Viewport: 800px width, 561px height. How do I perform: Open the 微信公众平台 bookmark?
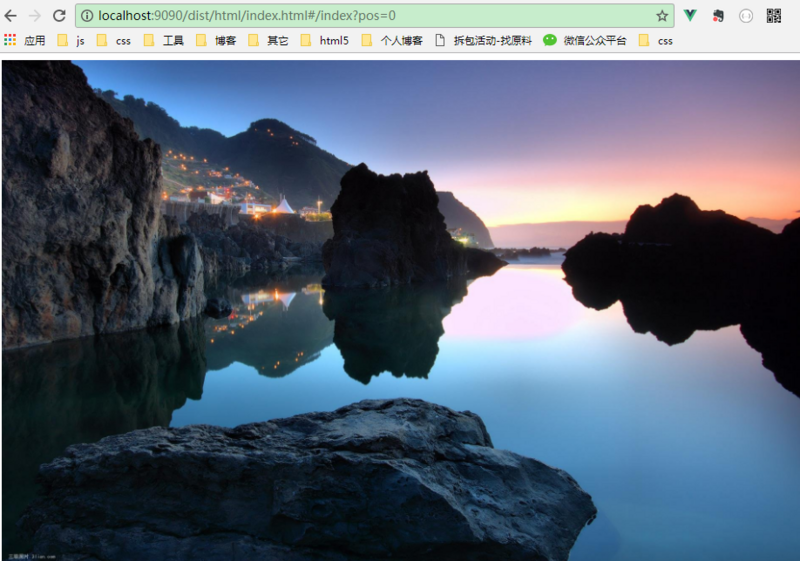click(x=585, y=40)
